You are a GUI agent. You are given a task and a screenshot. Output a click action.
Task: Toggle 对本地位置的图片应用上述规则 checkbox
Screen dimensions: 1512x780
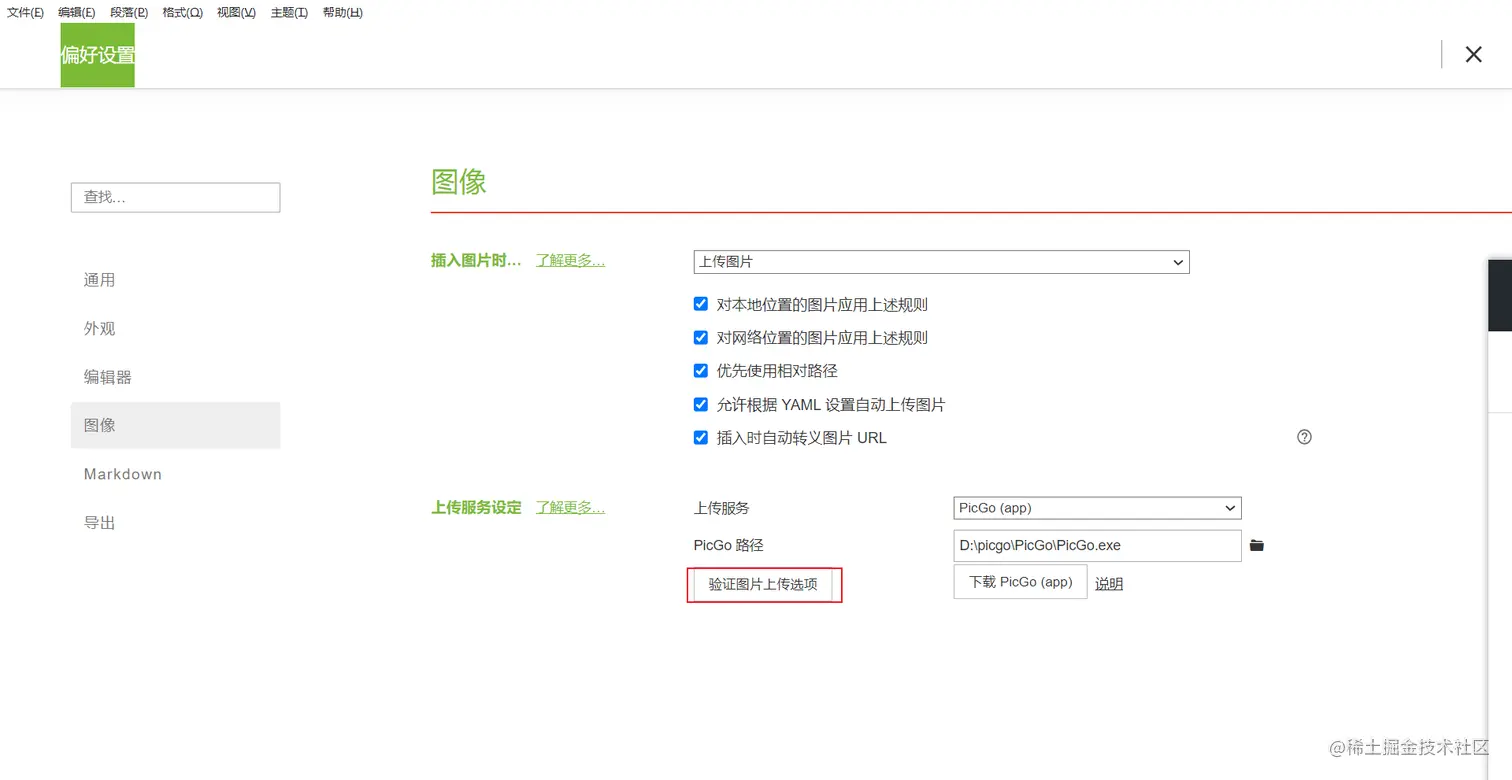coord(701,304)
